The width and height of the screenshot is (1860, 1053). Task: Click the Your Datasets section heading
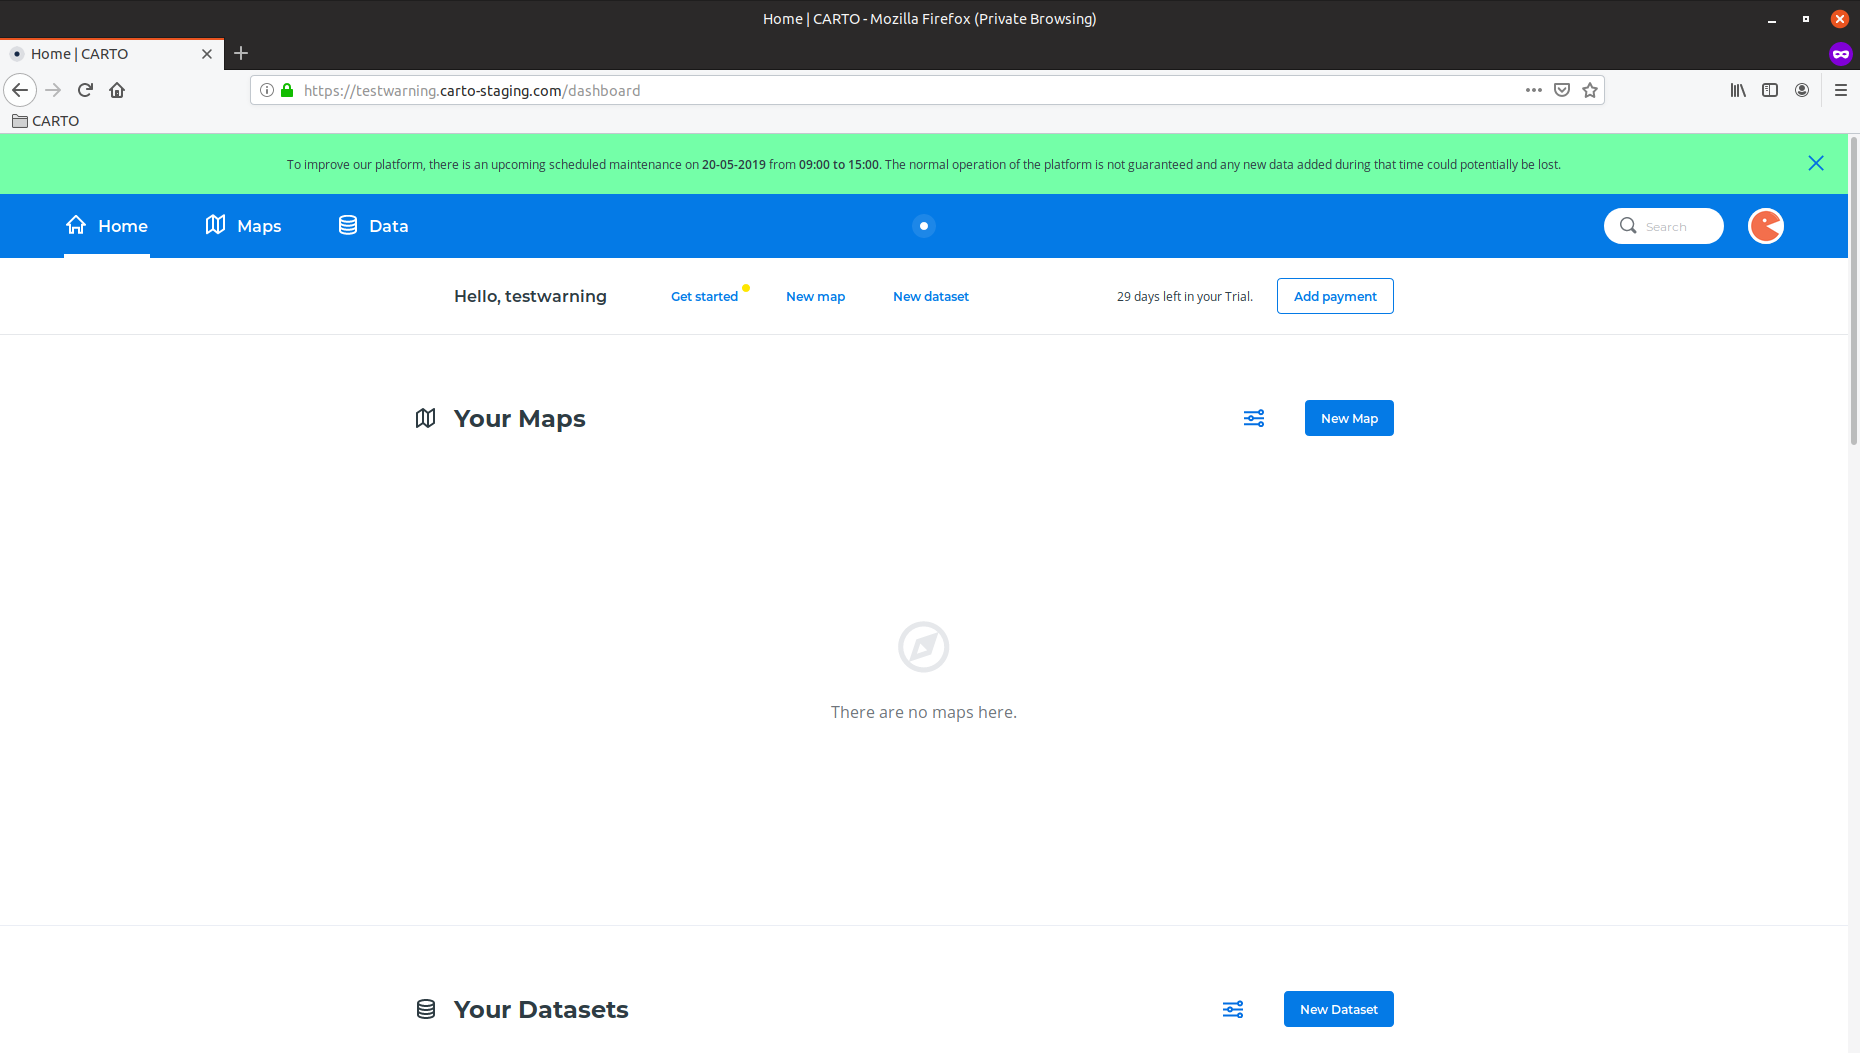pyautogui.click(x=541, y=1009)
